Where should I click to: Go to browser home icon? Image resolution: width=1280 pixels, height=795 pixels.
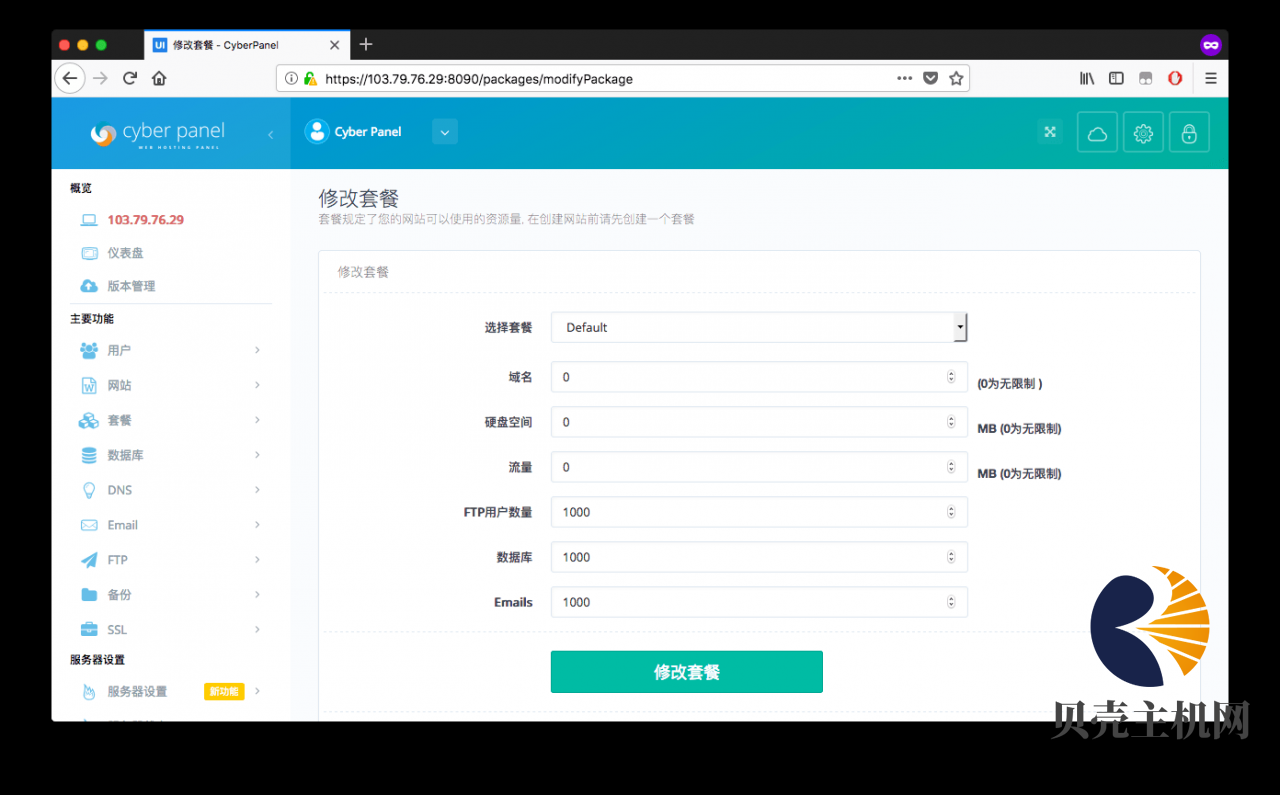click(159, 78)
